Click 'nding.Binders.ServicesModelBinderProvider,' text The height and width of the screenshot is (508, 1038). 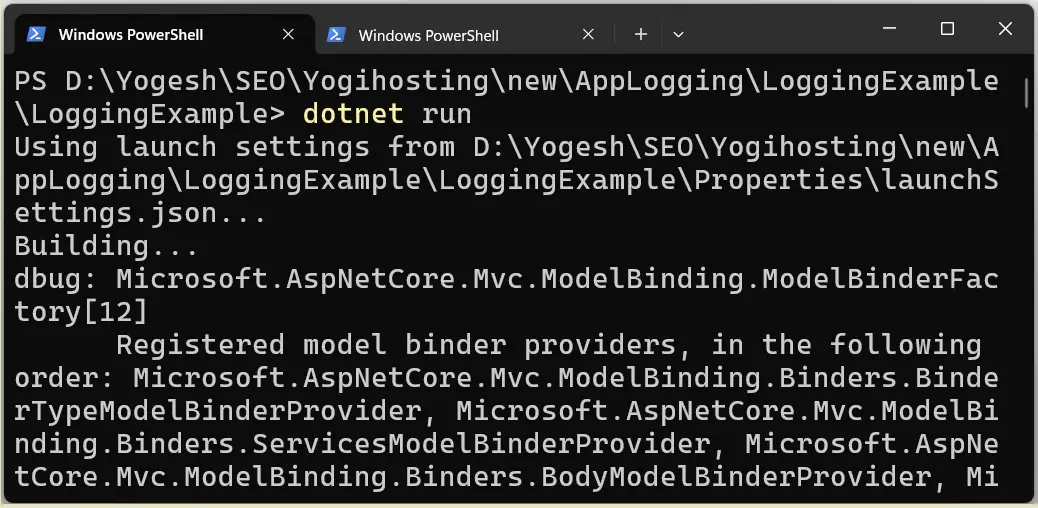[x=370, y=444]
